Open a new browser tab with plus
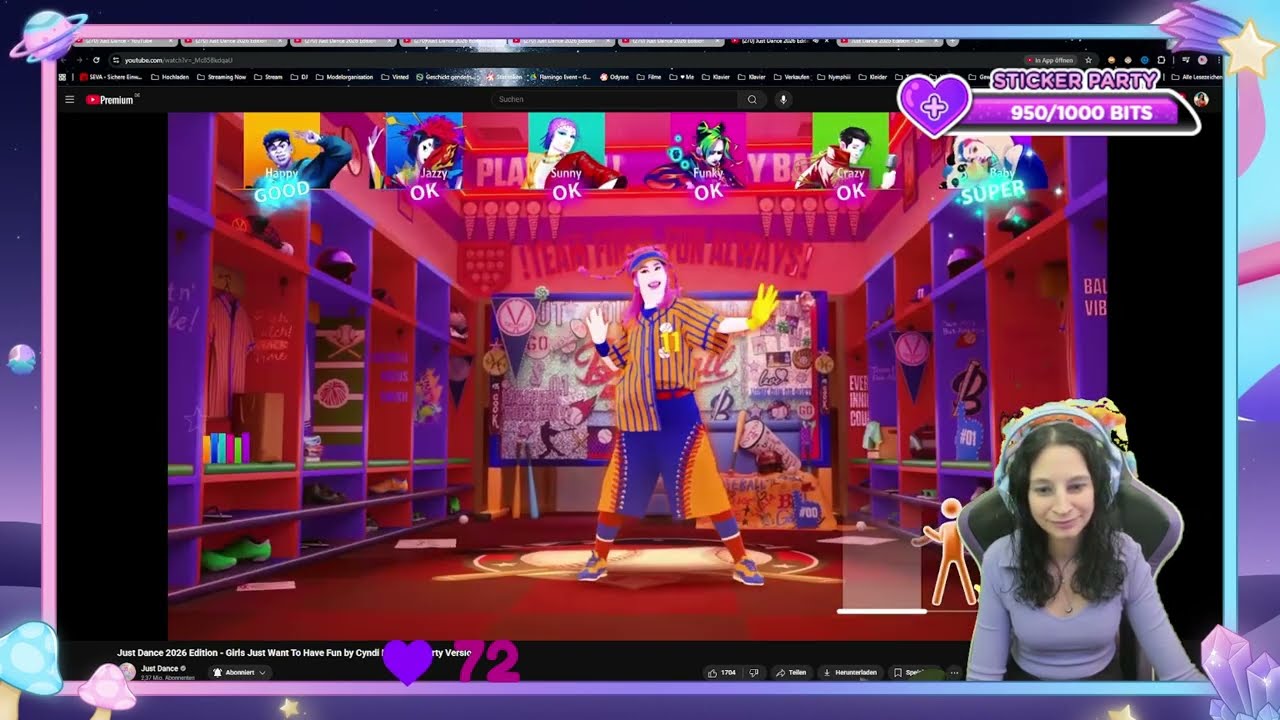 click(x=952, y=41)
